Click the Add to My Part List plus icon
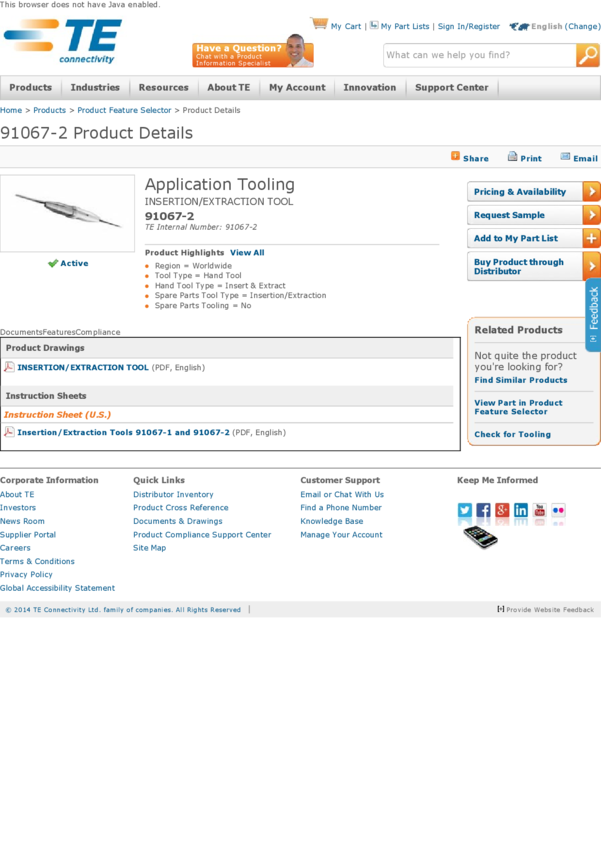The width and height of the screenshot is (601, 850). click(591, 238)
